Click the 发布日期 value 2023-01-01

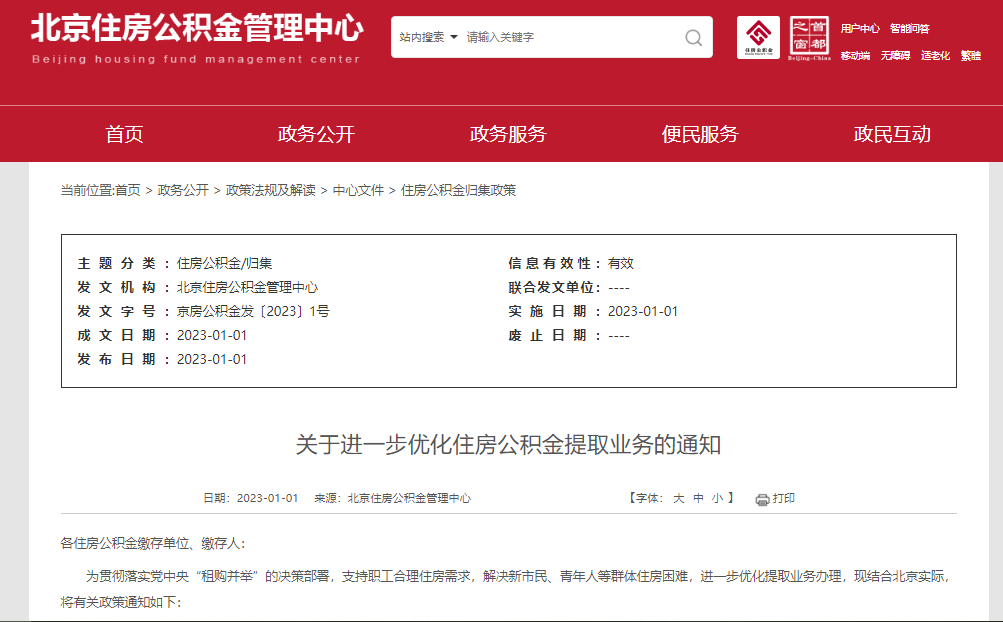click(212, 360)
